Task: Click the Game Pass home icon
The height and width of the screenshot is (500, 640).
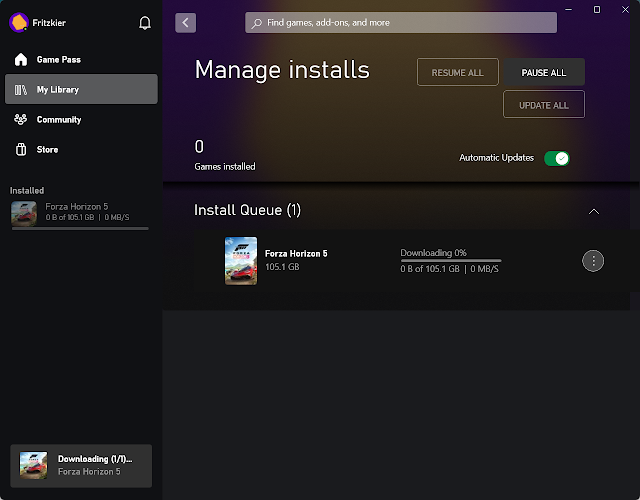Action: click(21, 60)
